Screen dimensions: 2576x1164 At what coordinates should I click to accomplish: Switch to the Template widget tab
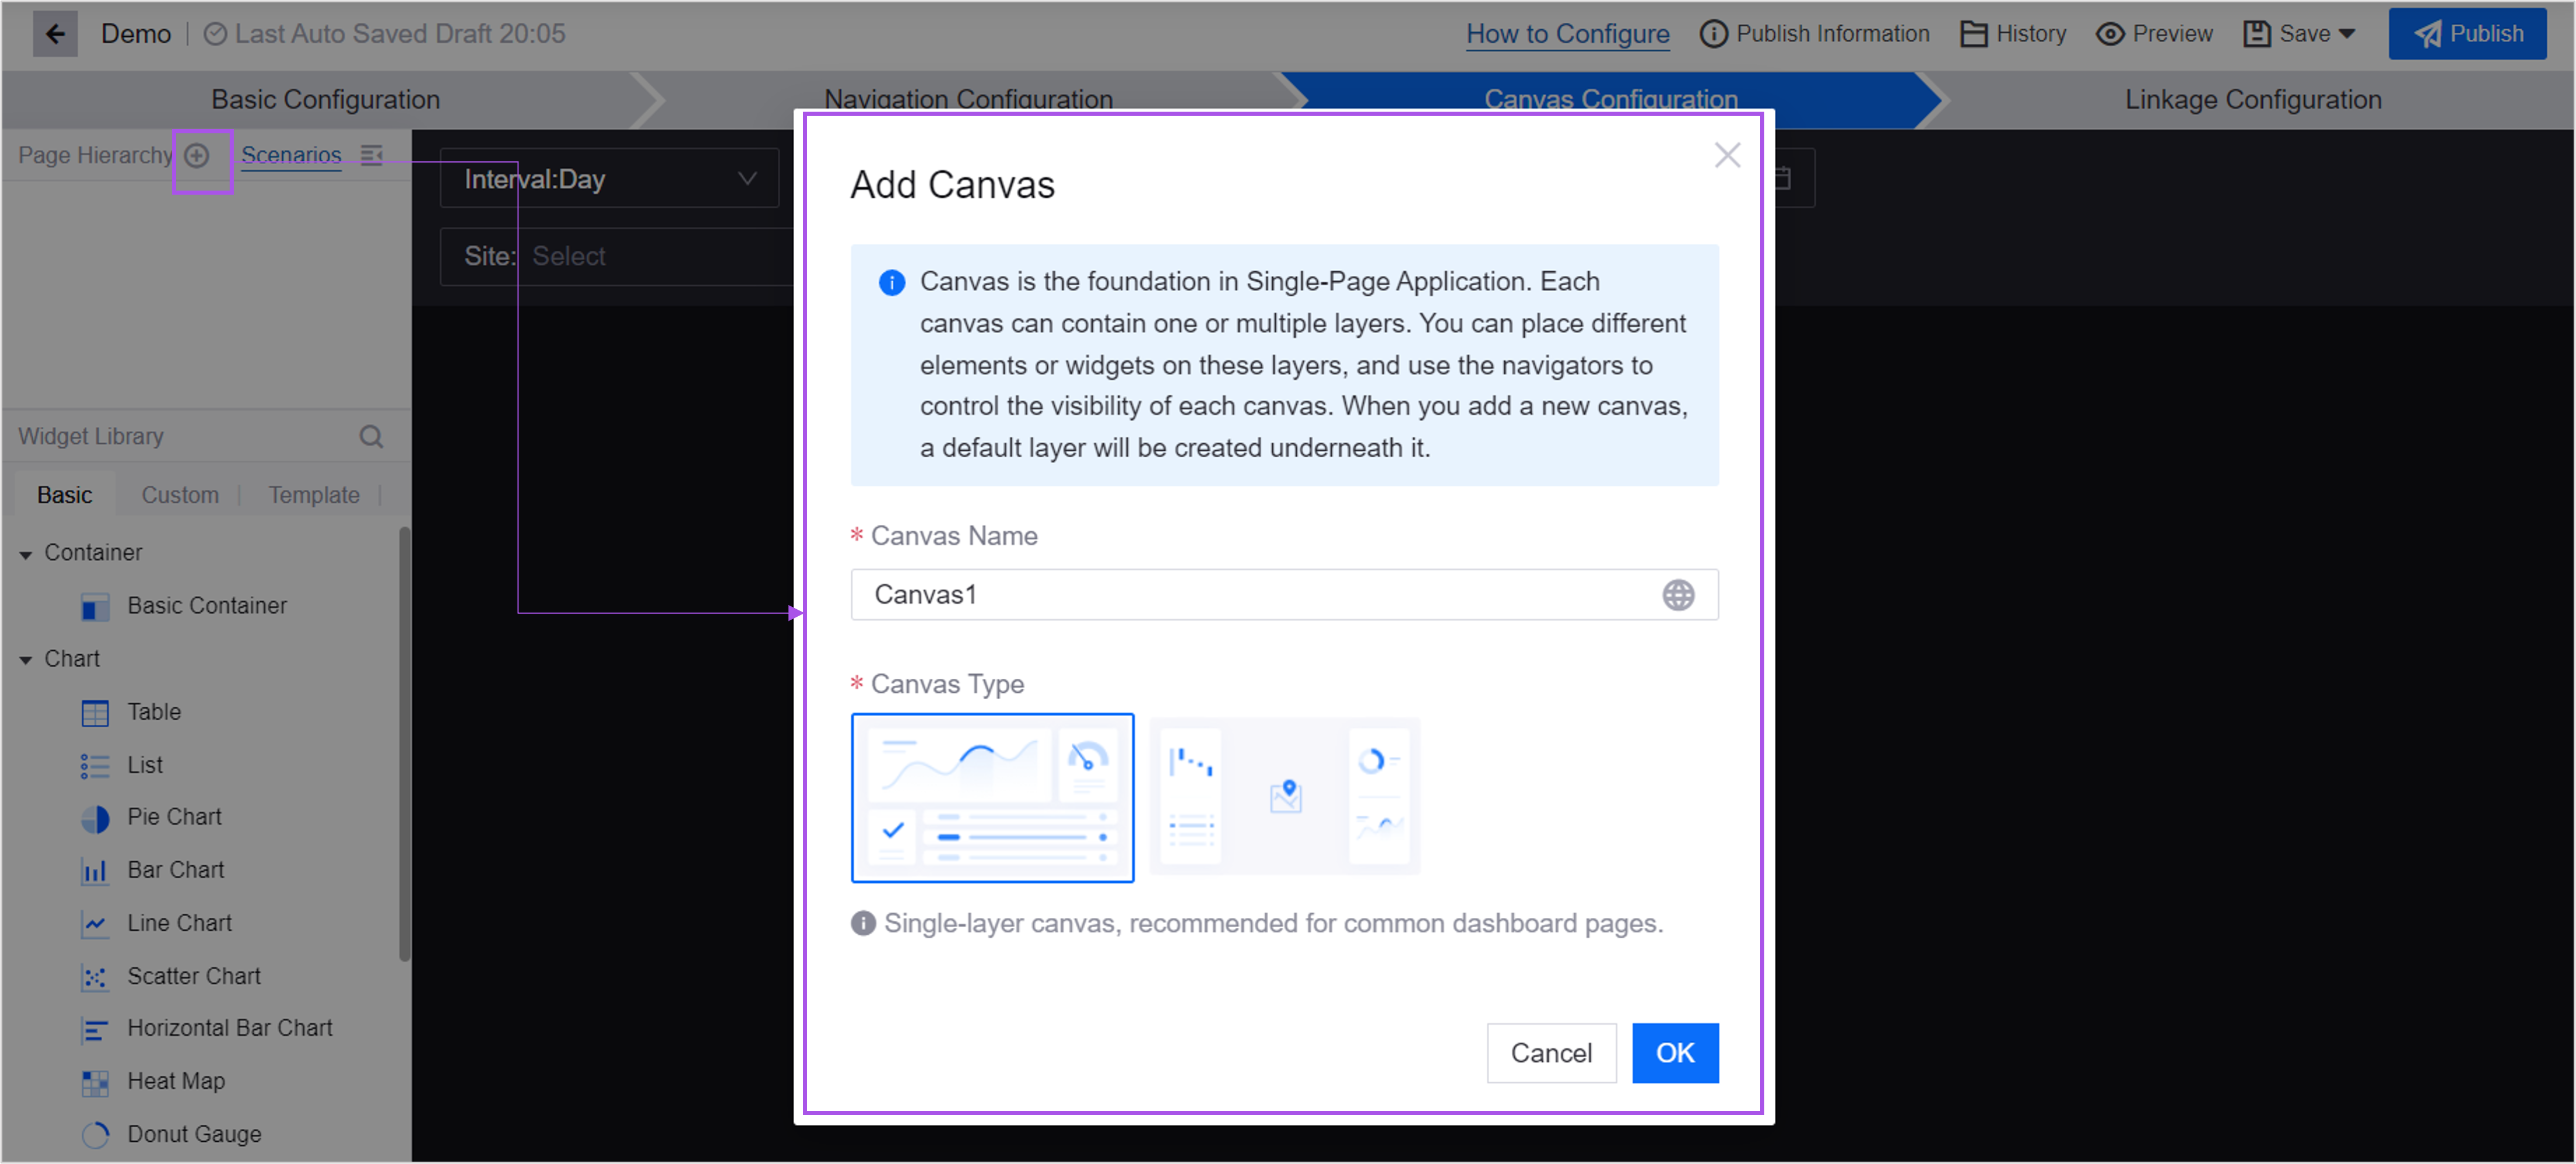point(313,495)
